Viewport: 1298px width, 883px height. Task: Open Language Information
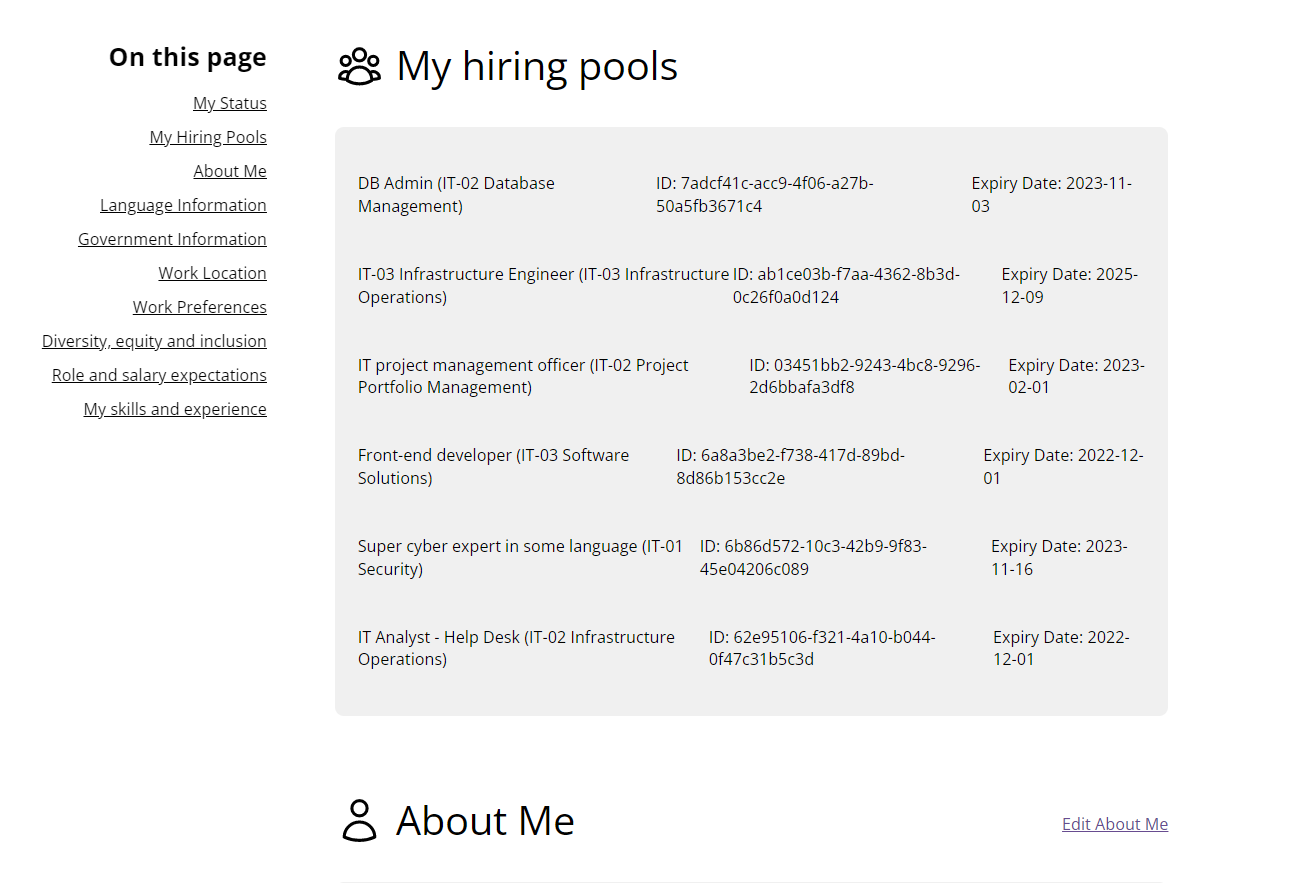click(x=183, y=204)
